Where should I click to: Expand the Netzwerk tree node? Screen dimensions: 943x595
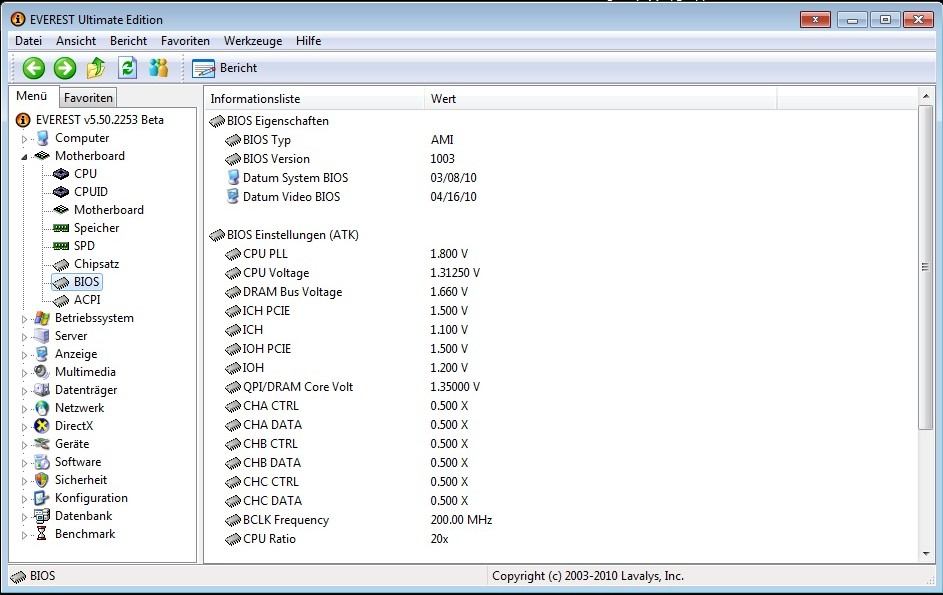coord(24,409)
